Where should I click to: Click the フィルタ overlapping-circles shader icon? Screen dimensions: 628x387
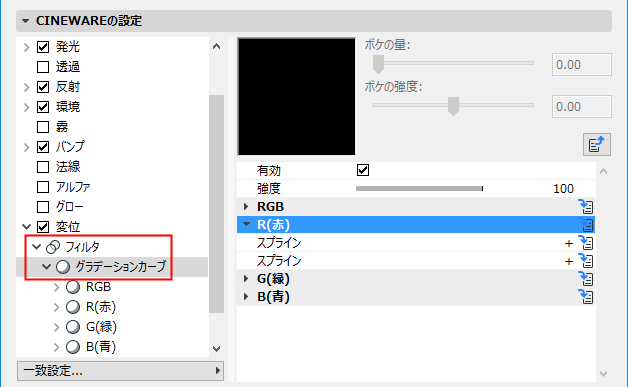coord(53,247)
